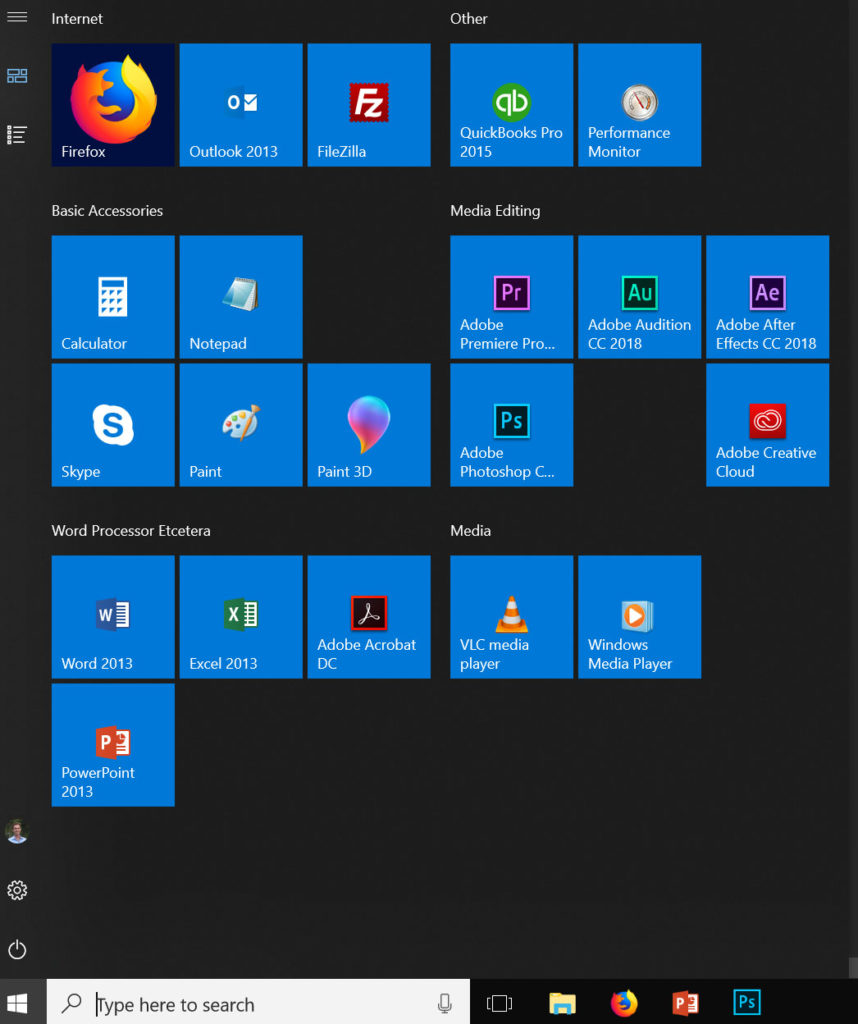This screenshot has height=1024, width=858.
Task: Launch Outlook 2013 tile
Action: 241,105
